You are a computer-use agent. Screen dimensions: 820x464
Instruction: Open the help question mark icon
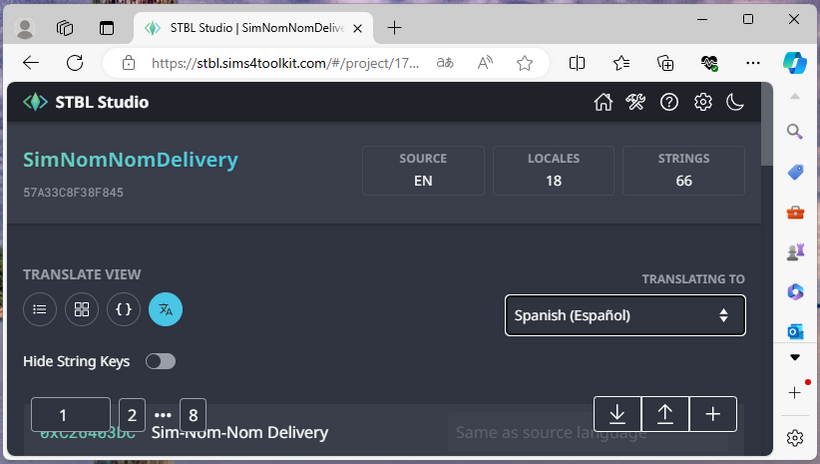coord(669,102)
